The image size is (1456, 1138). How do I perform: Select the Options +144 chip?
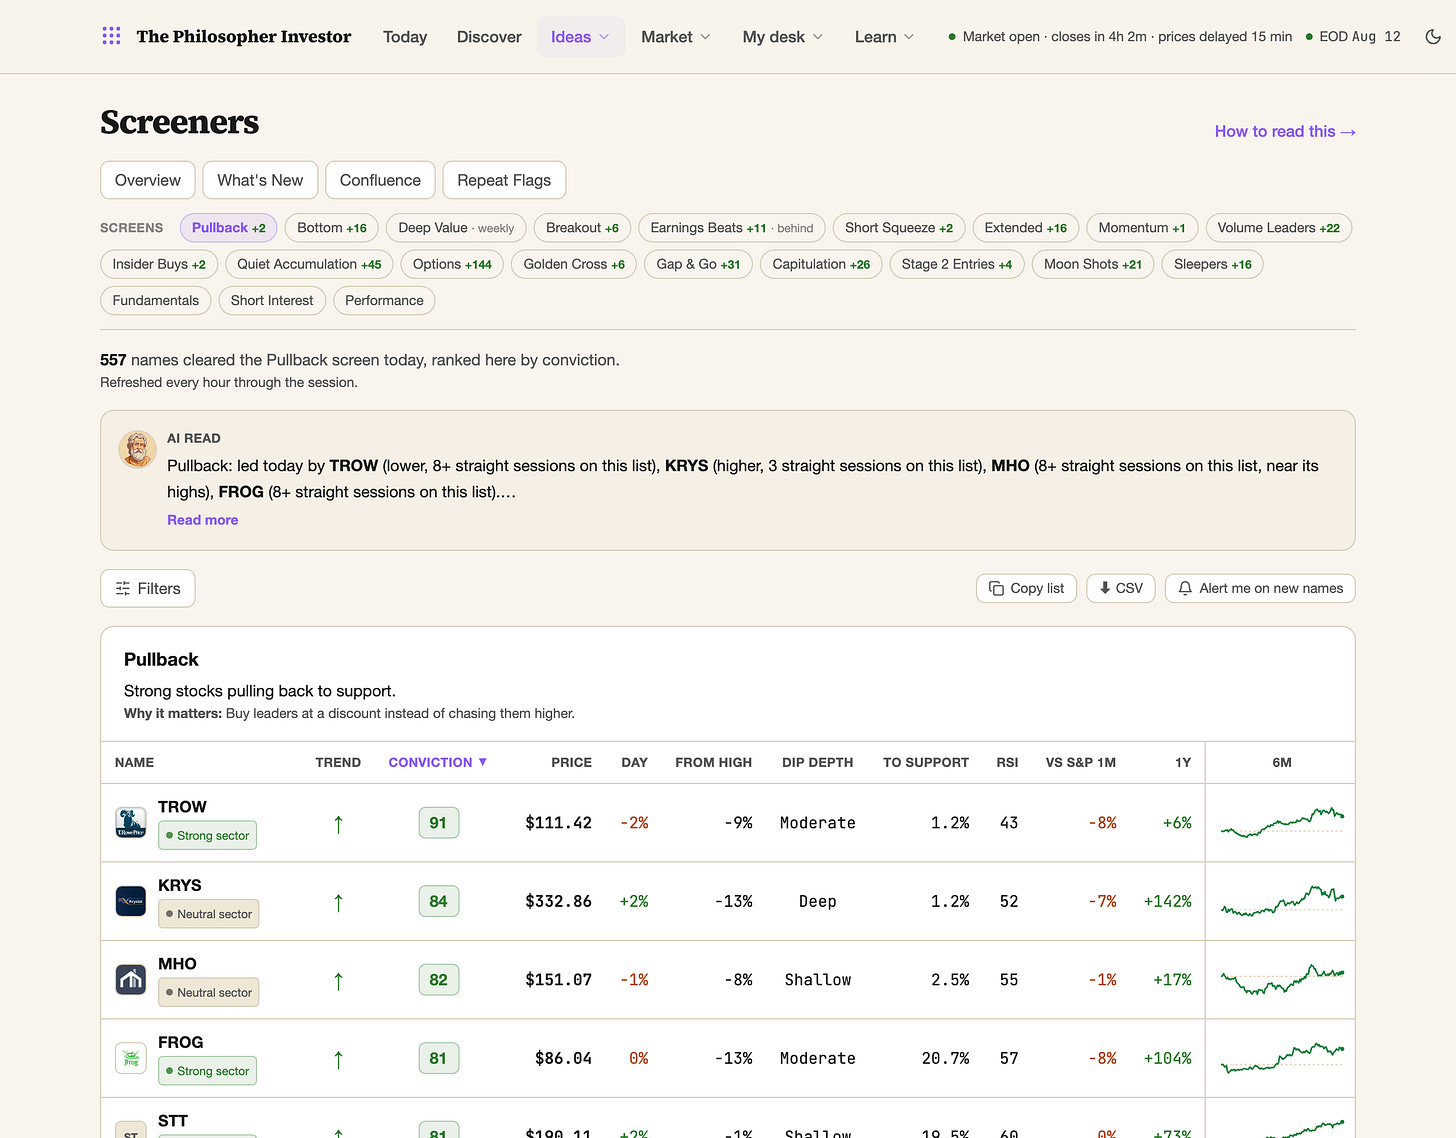452,264
